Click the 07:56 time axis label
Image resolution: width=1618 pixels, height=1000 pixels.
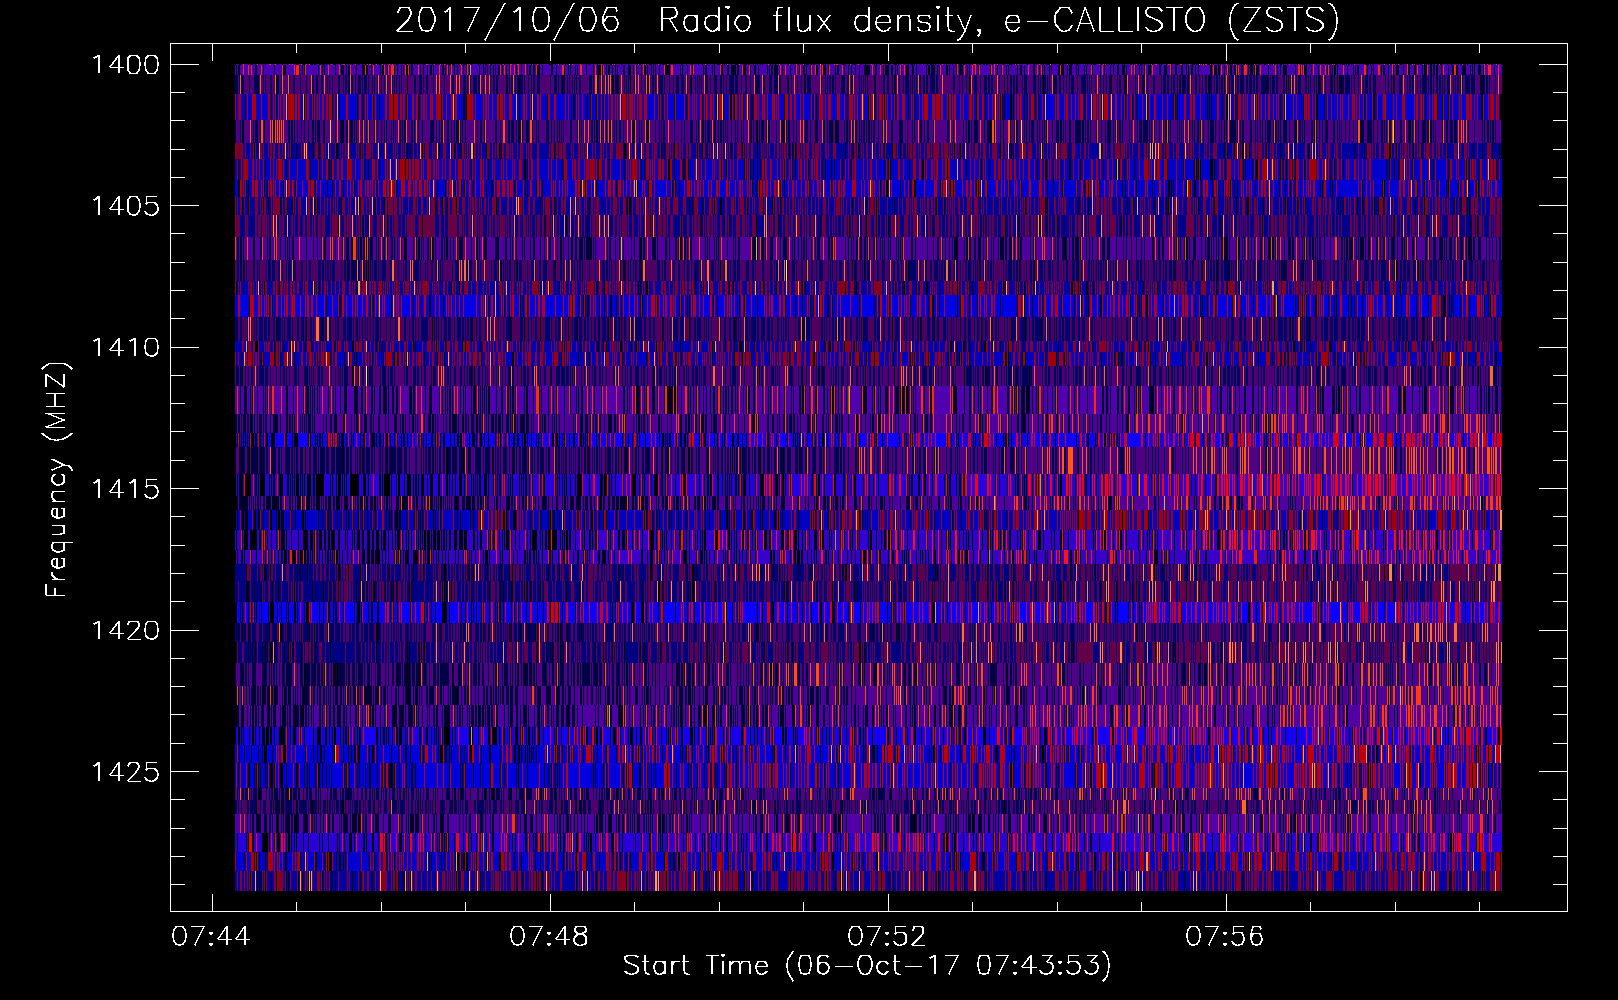1225,937
